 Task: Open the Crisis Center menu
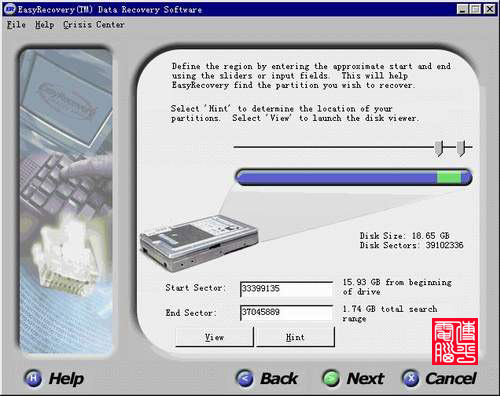point(94,25)
